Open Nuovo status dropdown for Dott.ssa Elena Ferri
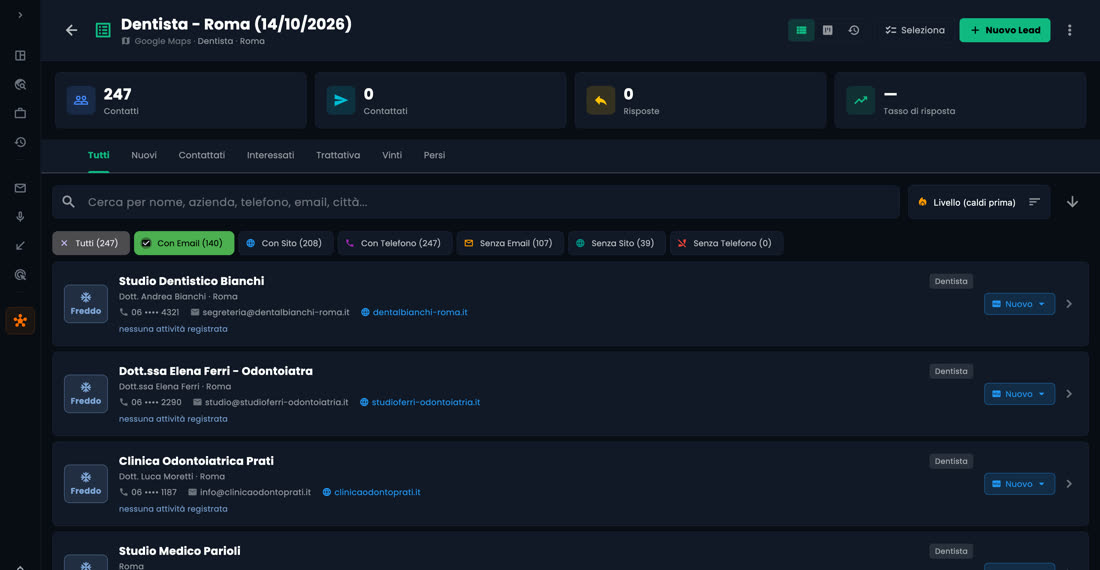Screen dimensions: 1100x570 (x=1019, y=394)
